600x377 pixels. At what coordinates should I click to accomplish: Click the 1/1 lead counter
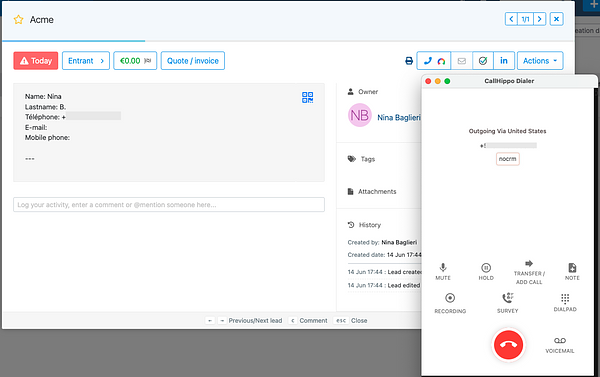pyautogui.click(x=525, y=19)
